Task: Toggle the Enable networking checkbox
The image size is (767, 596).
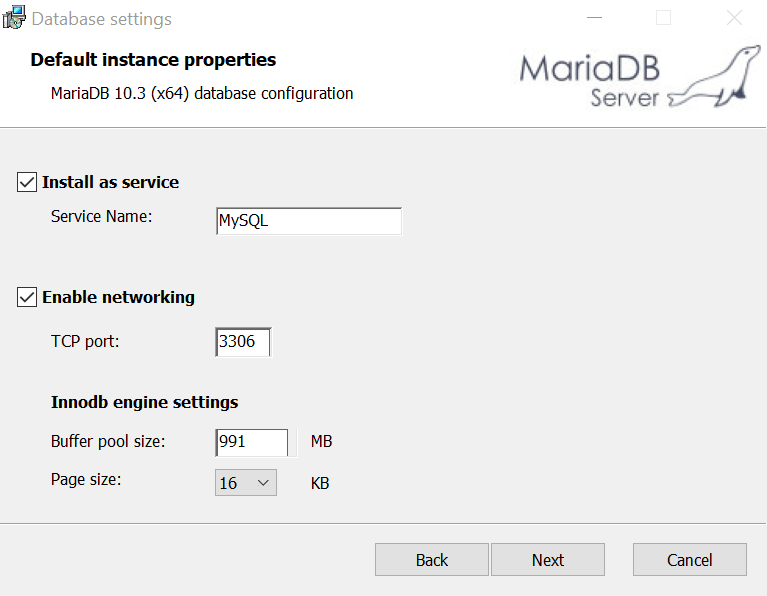Action: 27,297
